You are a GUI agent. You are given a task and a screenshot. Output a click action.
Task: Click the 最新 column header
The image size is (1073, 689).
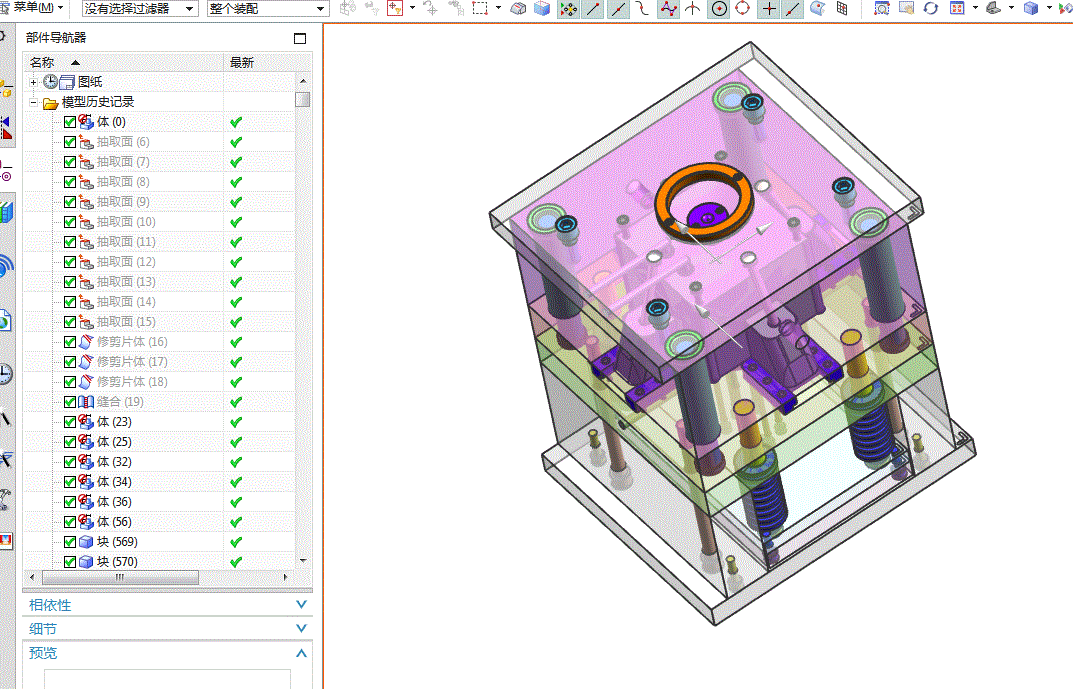point(260,62)
